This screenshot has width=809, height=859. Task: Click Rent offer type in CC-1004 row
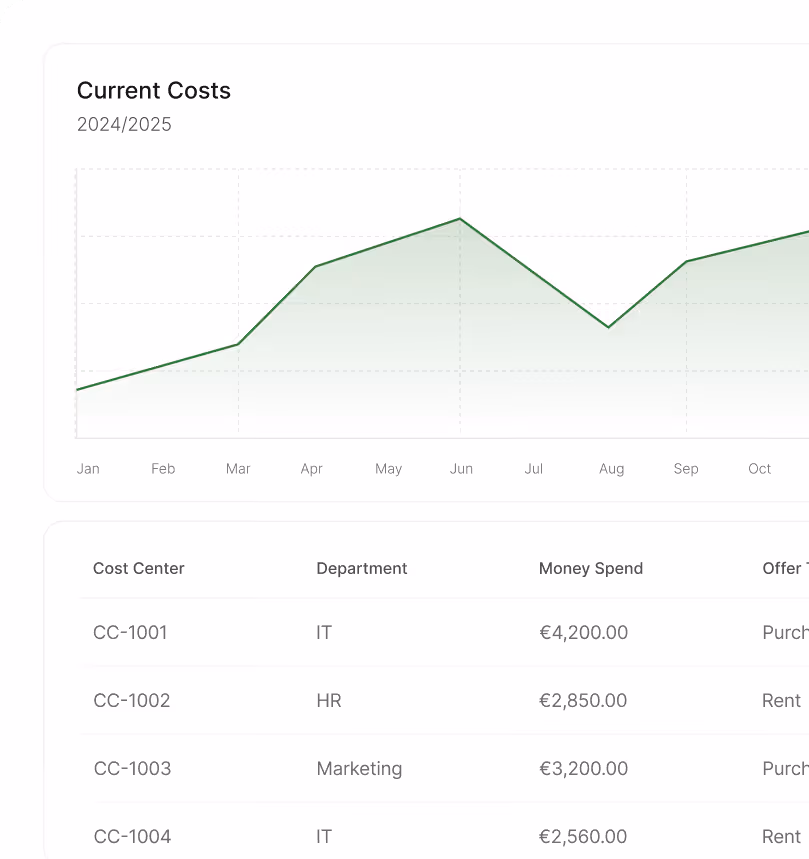(x=781, y=837)
